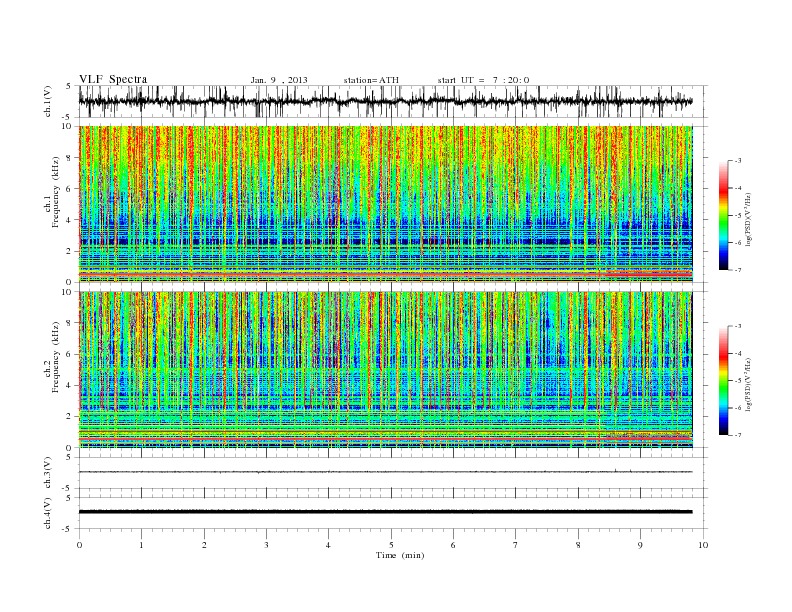This screenshot has width=792, height=612.
Task: Select the "ch.3(V)" axis label
Action: (x=48, y=473)
